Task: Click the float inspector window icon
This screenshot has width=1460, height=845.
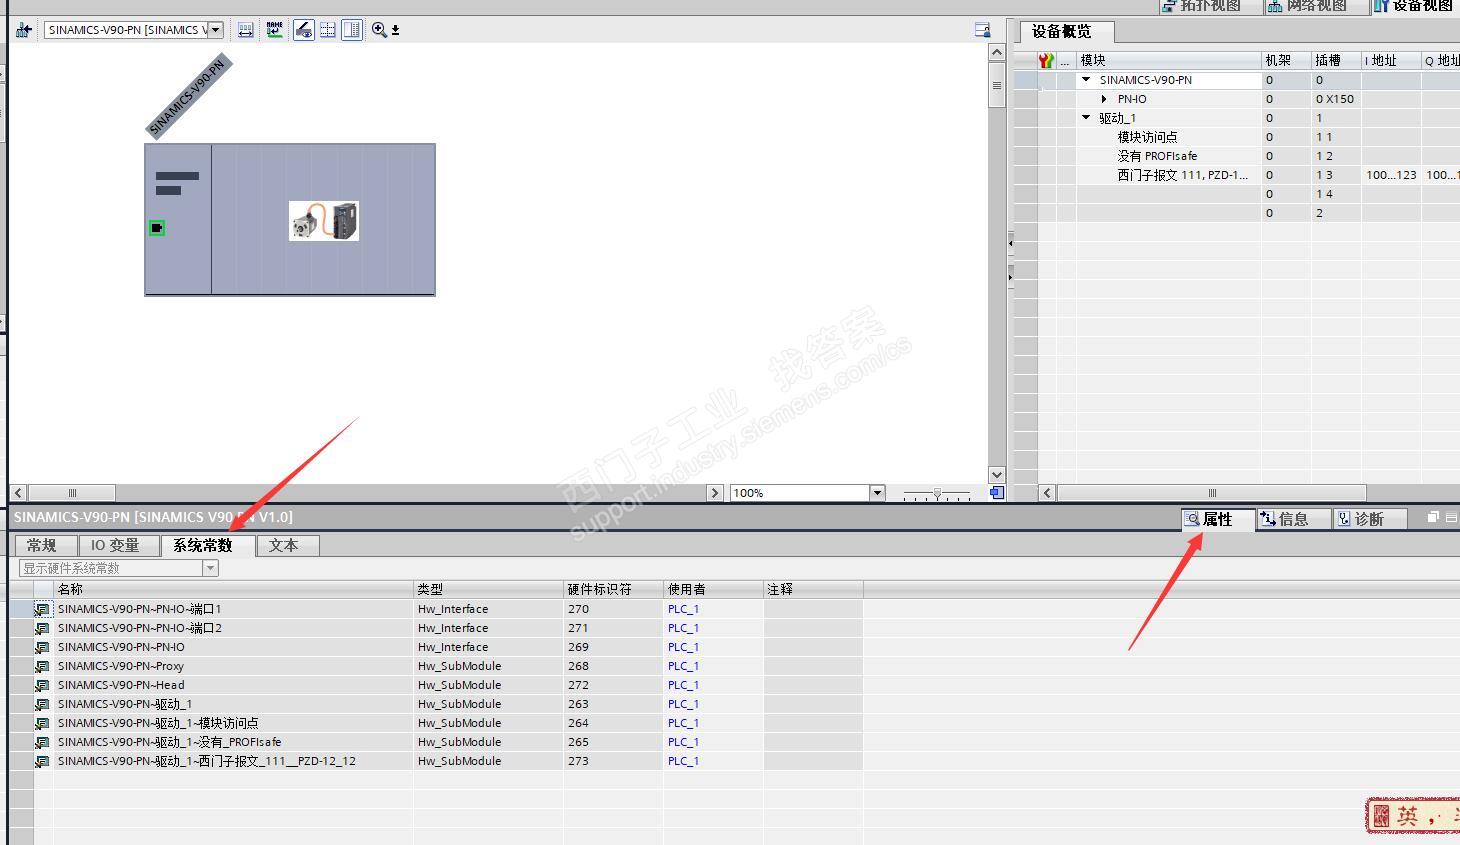Action: [x=1433, y=517]
